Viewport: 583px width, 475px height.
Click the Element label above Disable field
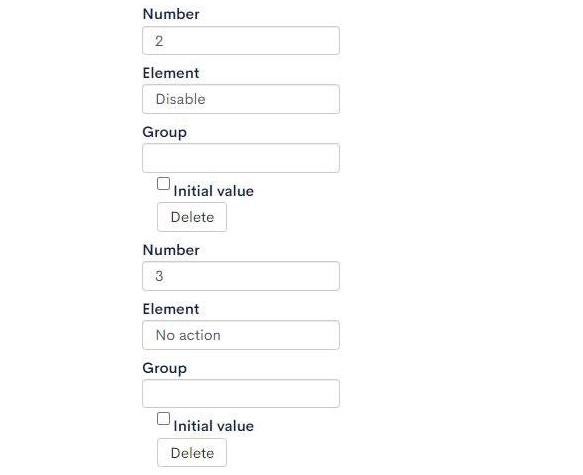point(171,73)
